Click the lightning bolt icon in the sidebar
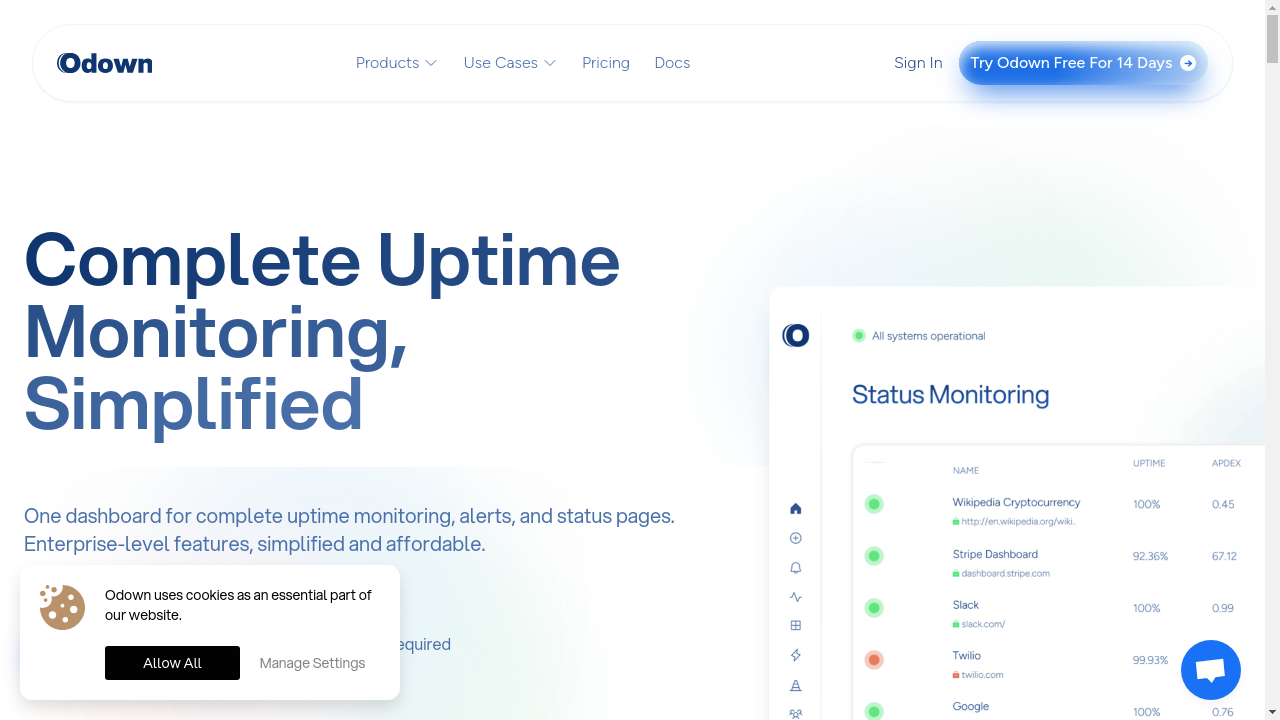Viewport: 1280px width, 720px height. point(796,656)
